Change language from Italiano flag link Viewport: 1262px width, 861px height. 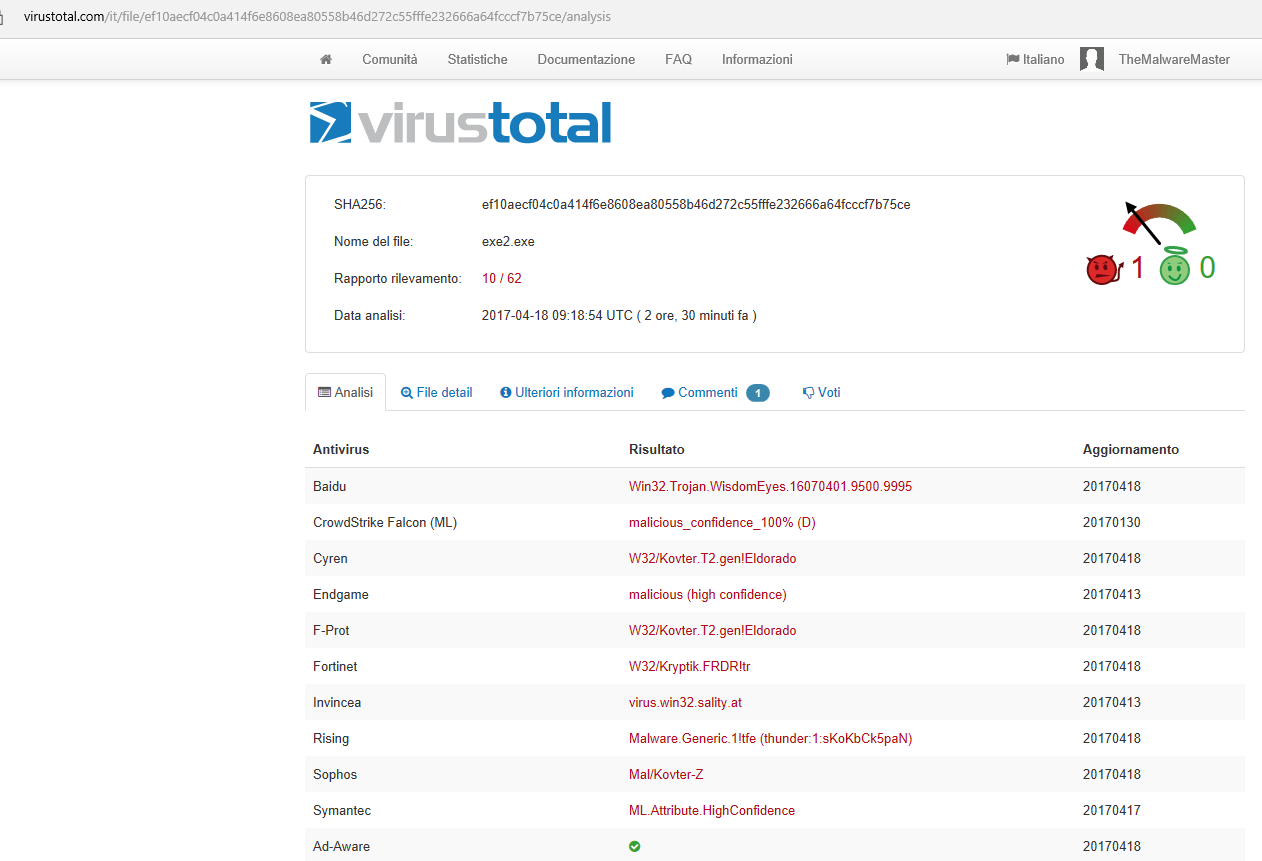tap(1035, 59)
